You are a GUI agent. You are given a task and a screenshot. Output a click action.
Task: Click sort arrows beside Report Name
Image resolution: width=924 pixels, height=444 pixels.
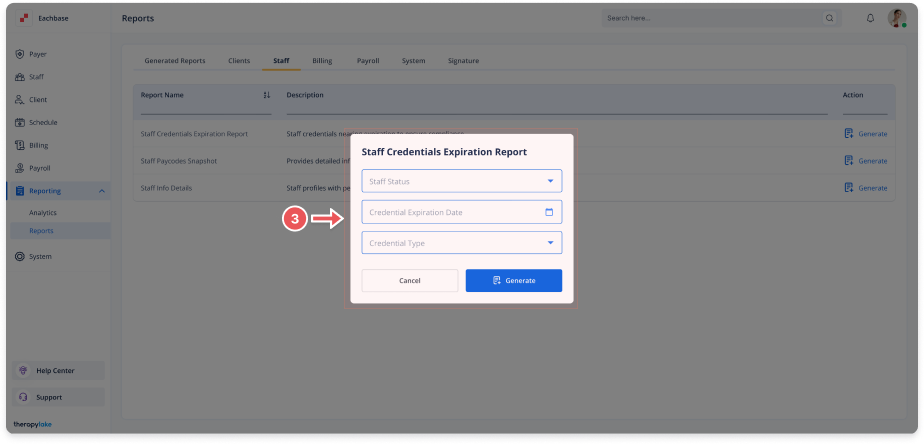click(x=266, y=95)
